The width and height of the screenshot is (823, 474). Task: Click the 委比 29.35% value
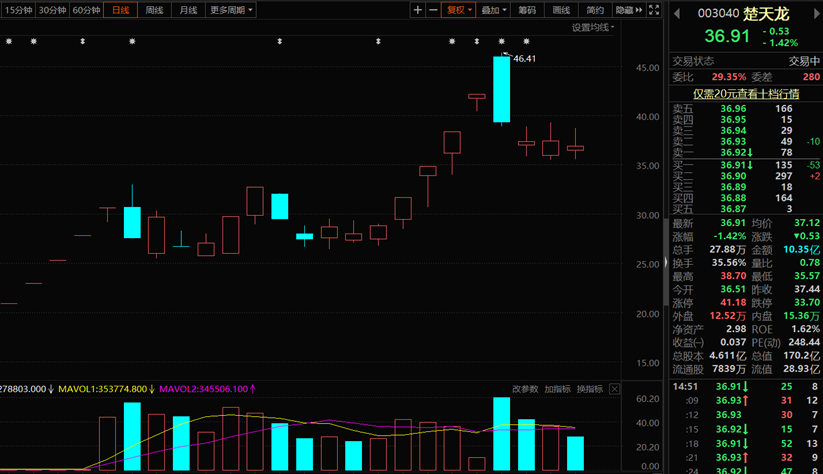pyautogui.click(x=729, y=77)
